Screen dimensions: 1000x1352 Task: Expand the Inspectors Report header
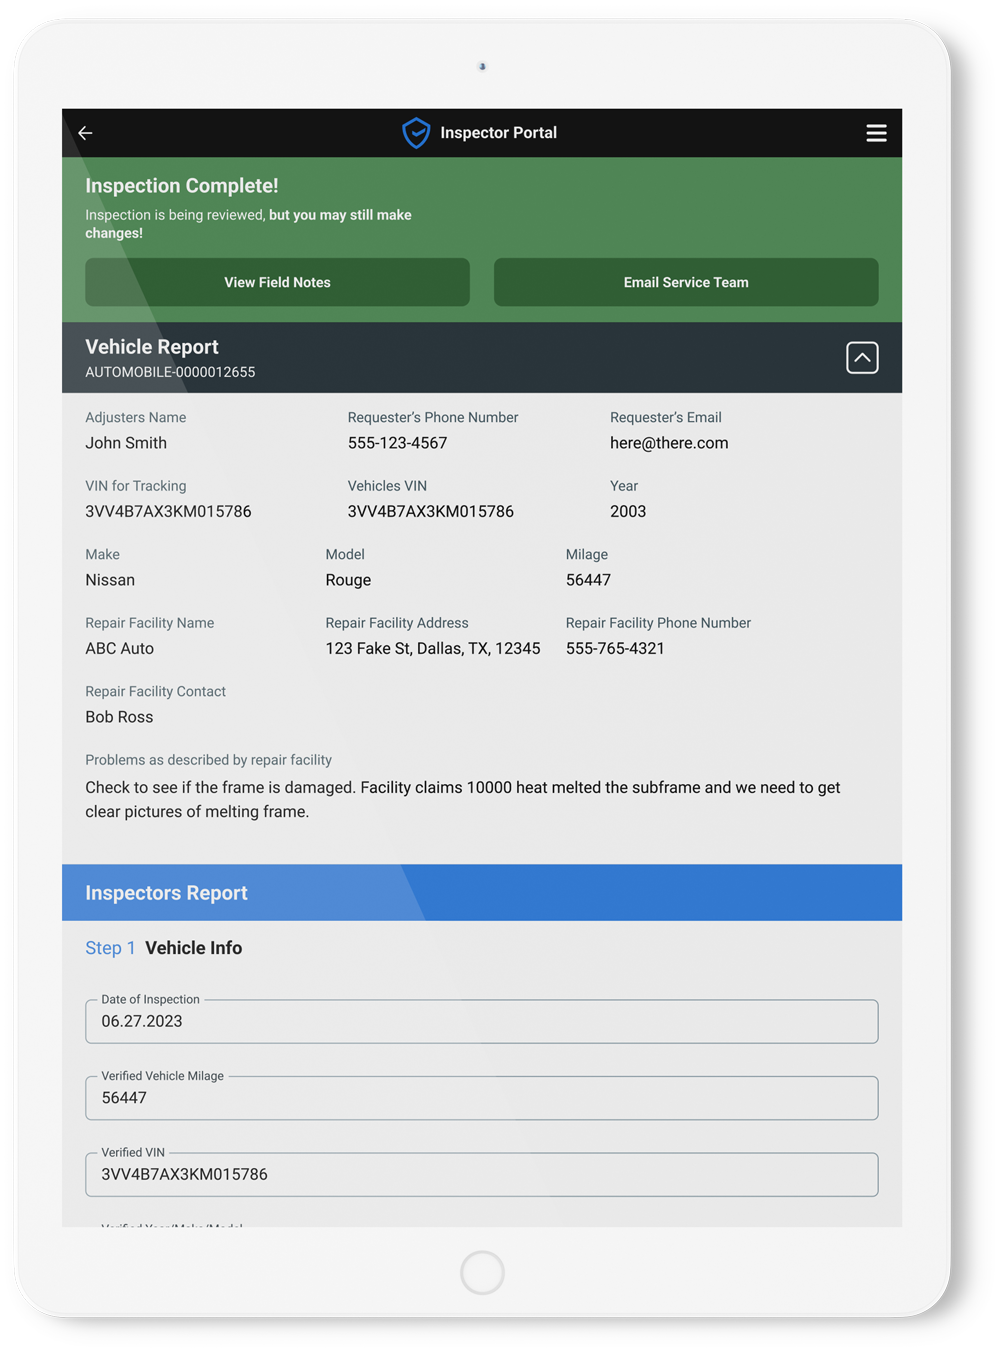tap(166, 893)
